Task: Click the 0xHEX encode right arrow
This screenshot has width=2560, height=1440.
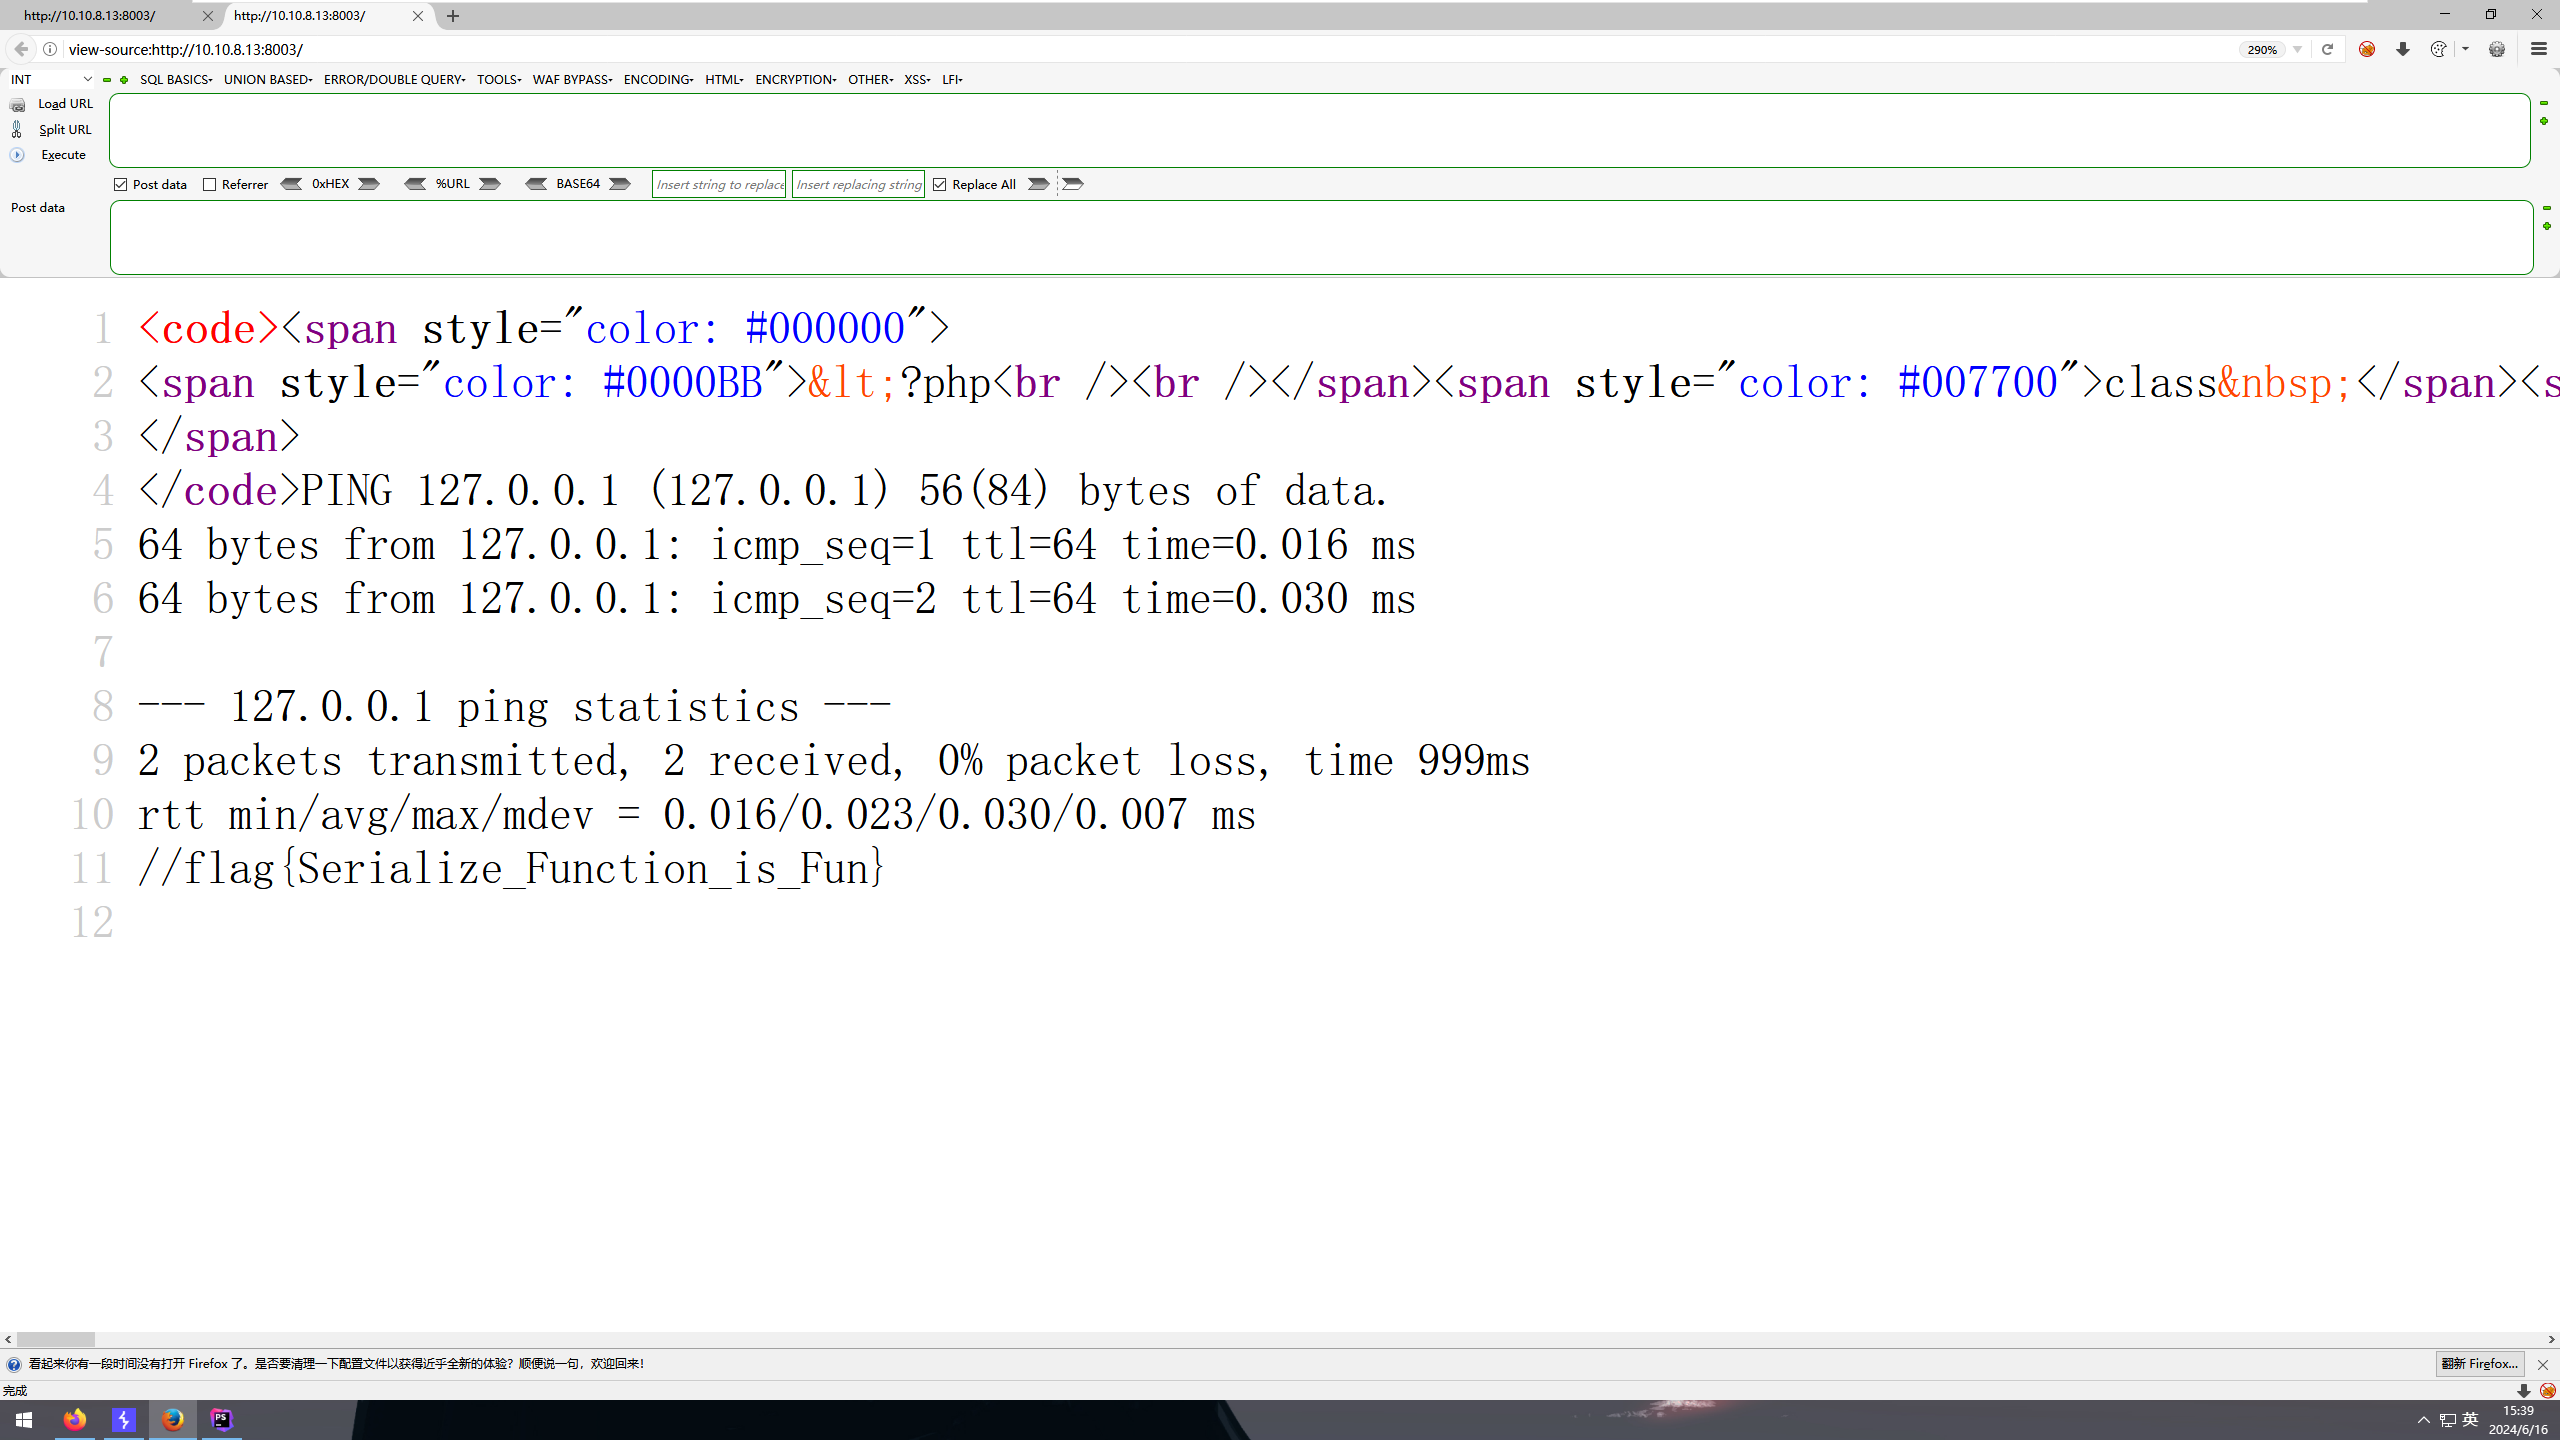Action: [x=369, y=184]
